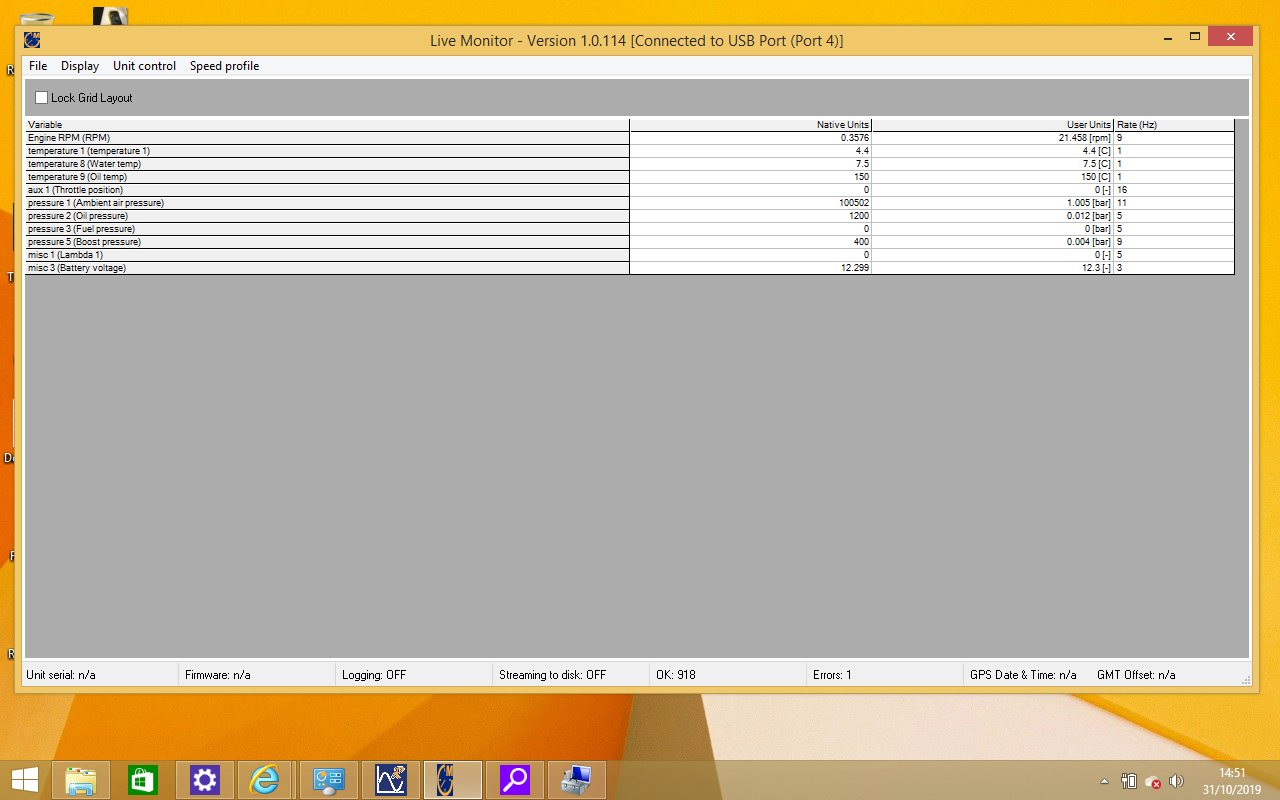This screenshot has height=800, width=1280.
Task: Open Internet Explorer from the taskbar
Action: [266, 779]
